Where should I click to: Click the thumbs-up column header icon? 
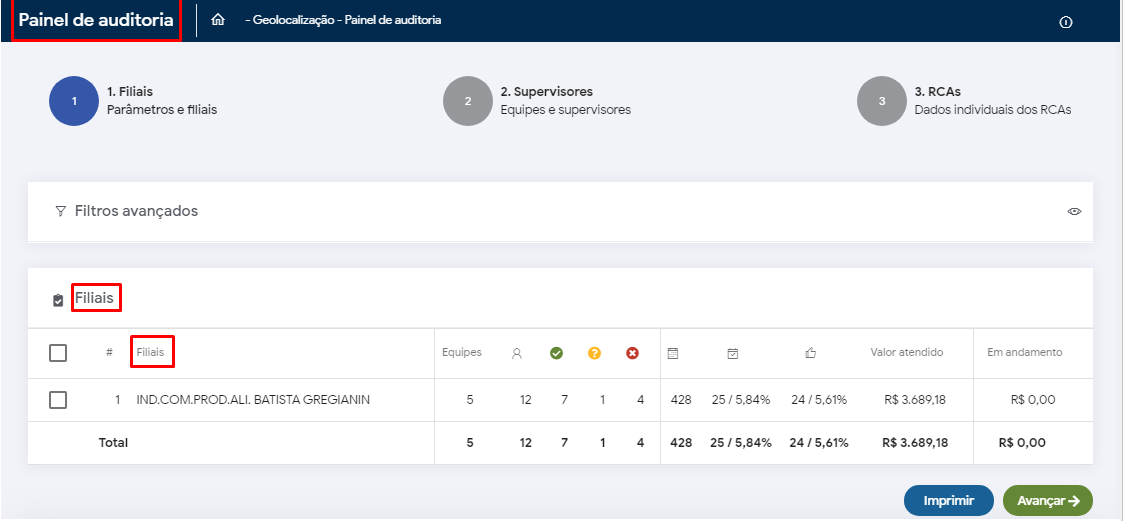(x=810, y=353)
